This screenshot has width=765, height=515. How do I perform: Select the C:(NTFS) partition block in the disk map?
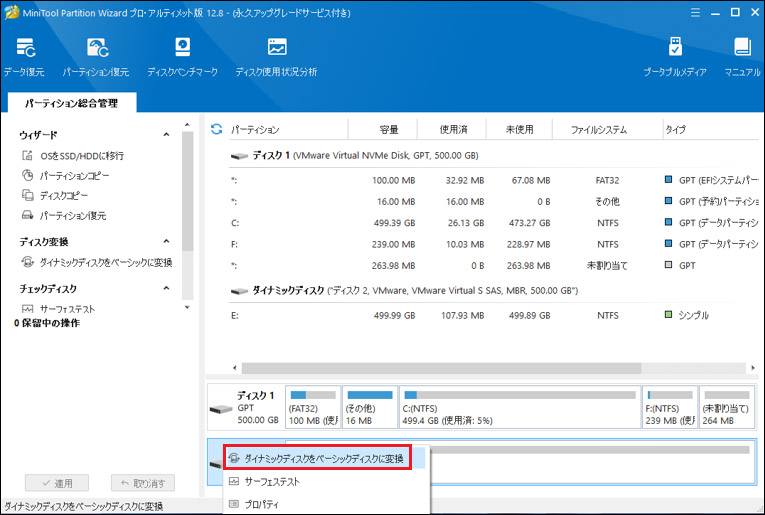[518, 407]
